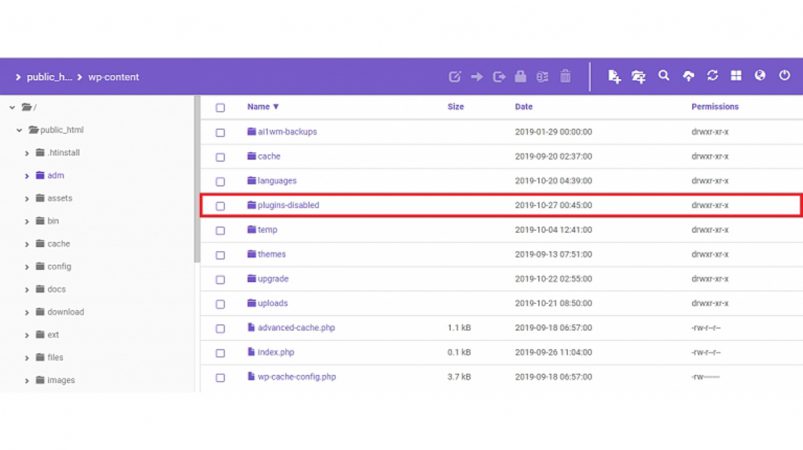Expand the config tree node

[x=27, y=267]
